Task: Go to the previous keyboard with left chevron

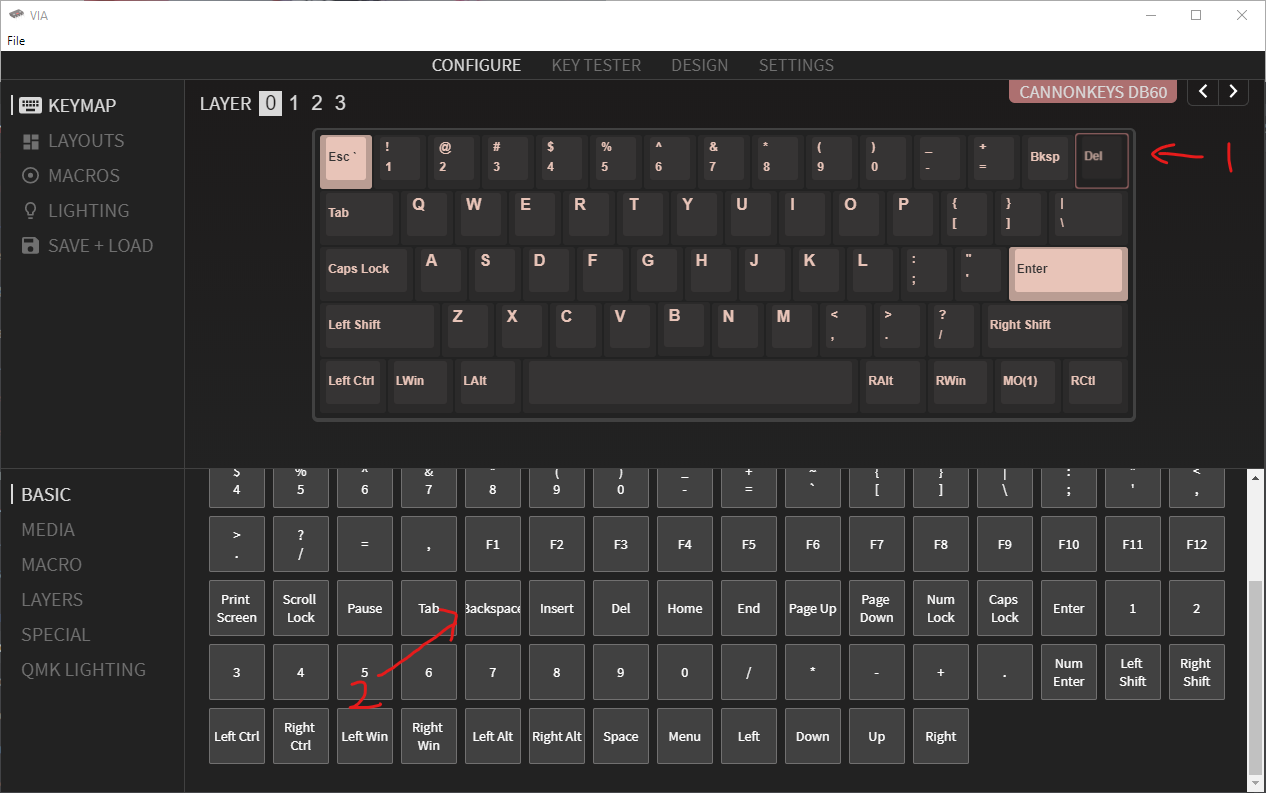Action: click(x=1203, y=92)
